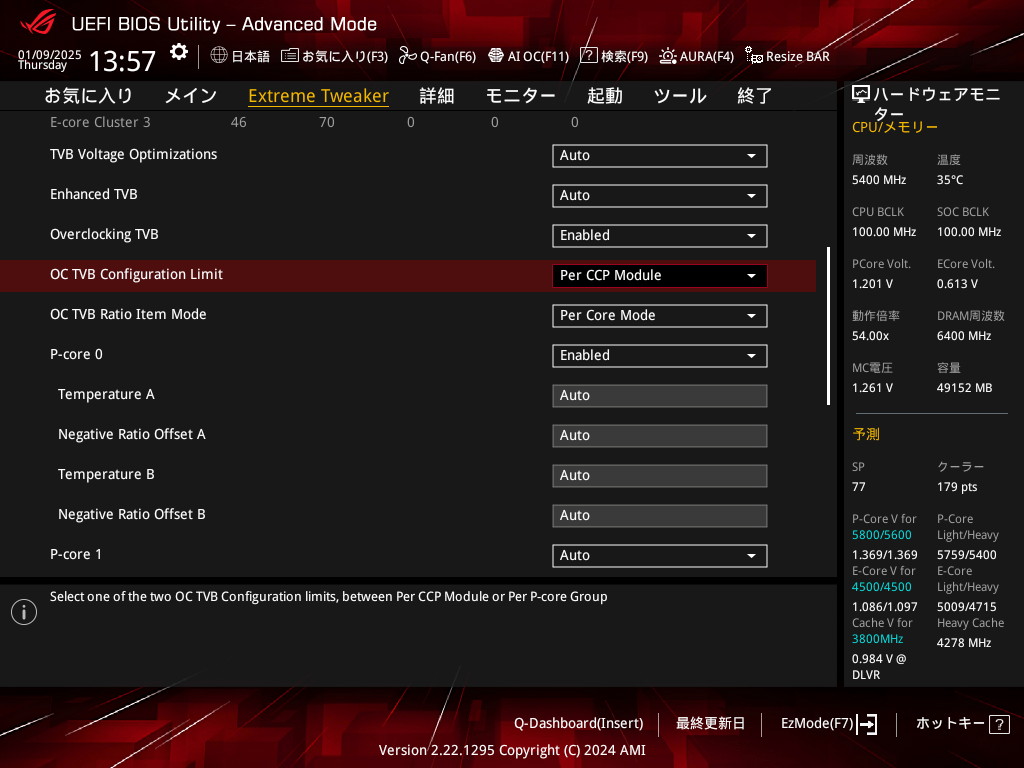Image resolution: width=1024 pixels, height=768 pixels.
Task: Expand the OC TVB Configuration Limit dropdown
Action: tap(659, 276)
